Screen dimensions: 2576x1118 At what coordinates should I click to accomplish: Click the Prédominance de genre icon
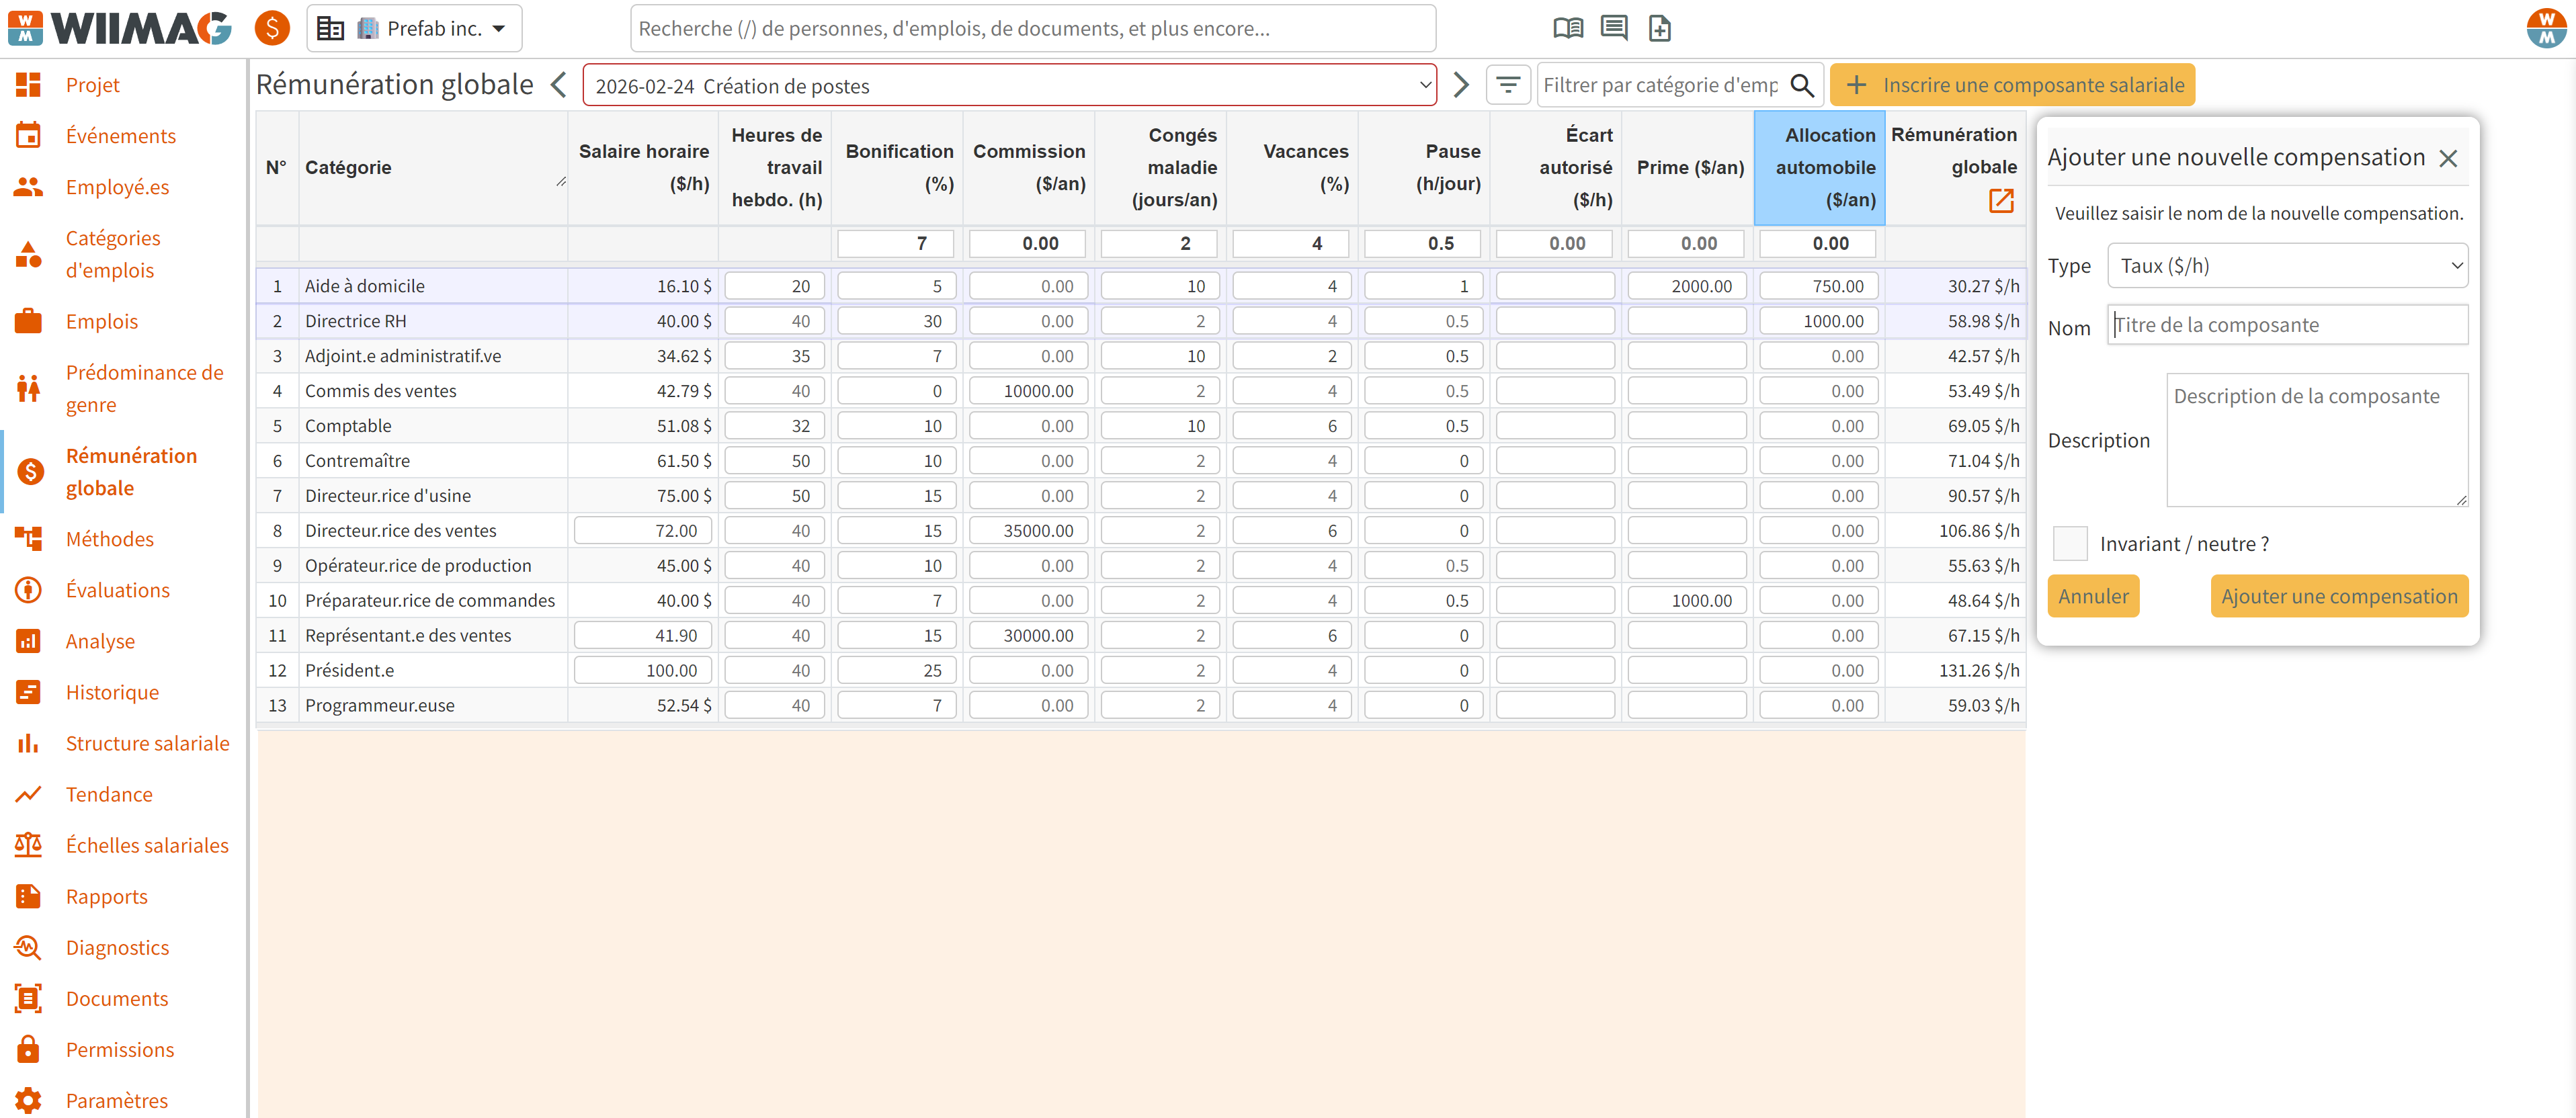pyautogui.click(x=28, y=388)
